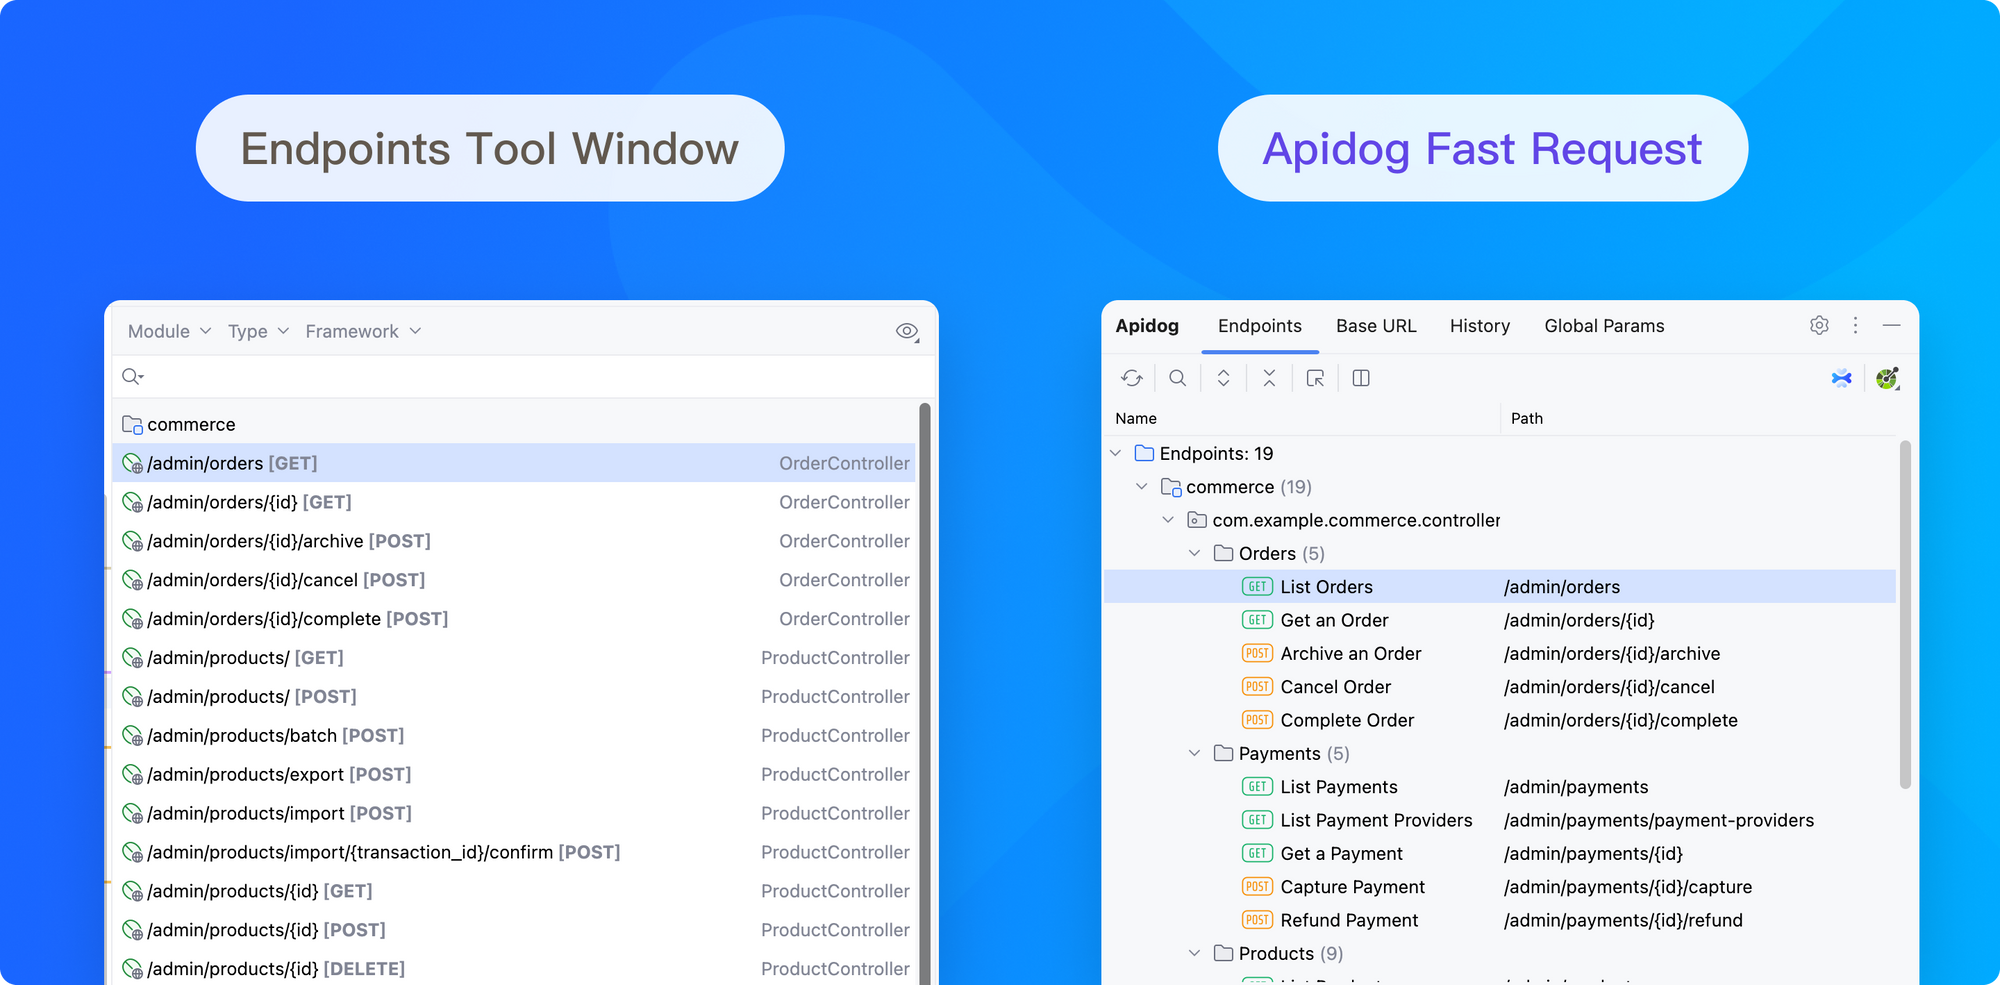Toggle the eye visibility icon in Endpoints window
The width and height of the screenshot is (2000, 985).
click(x=907, y=331)
